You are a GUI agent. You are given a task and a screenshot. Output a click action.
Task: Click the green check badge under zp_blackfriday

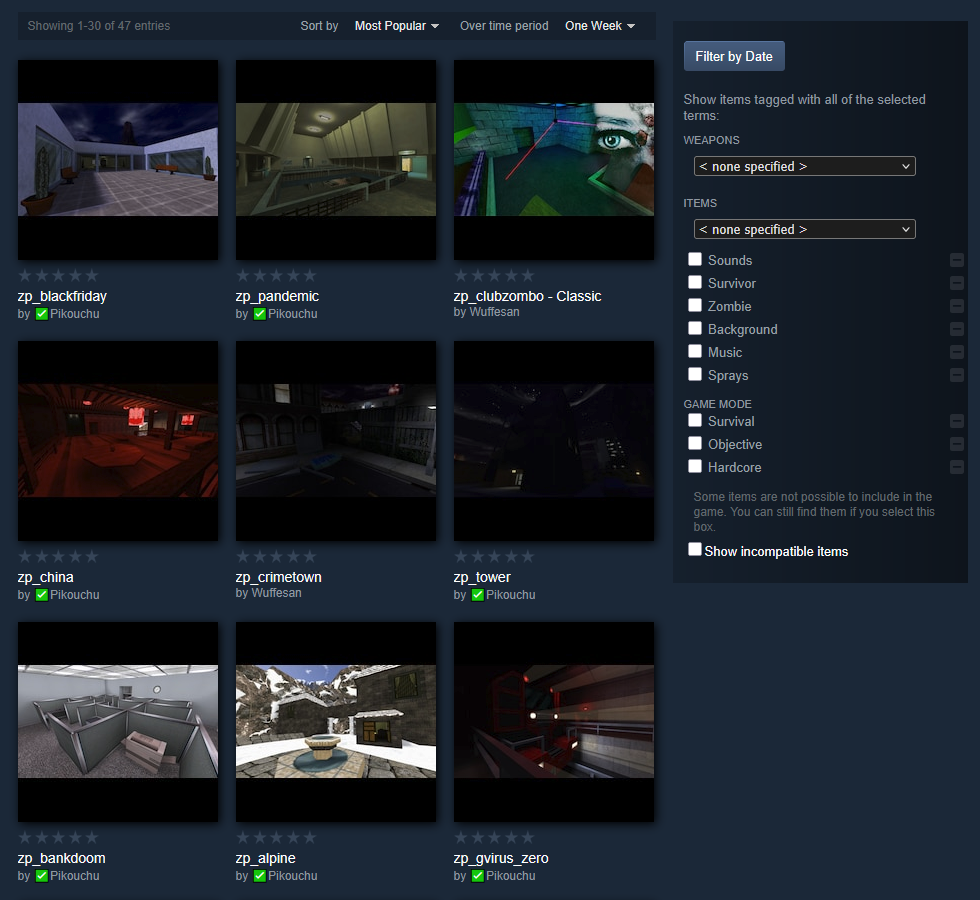41,314
